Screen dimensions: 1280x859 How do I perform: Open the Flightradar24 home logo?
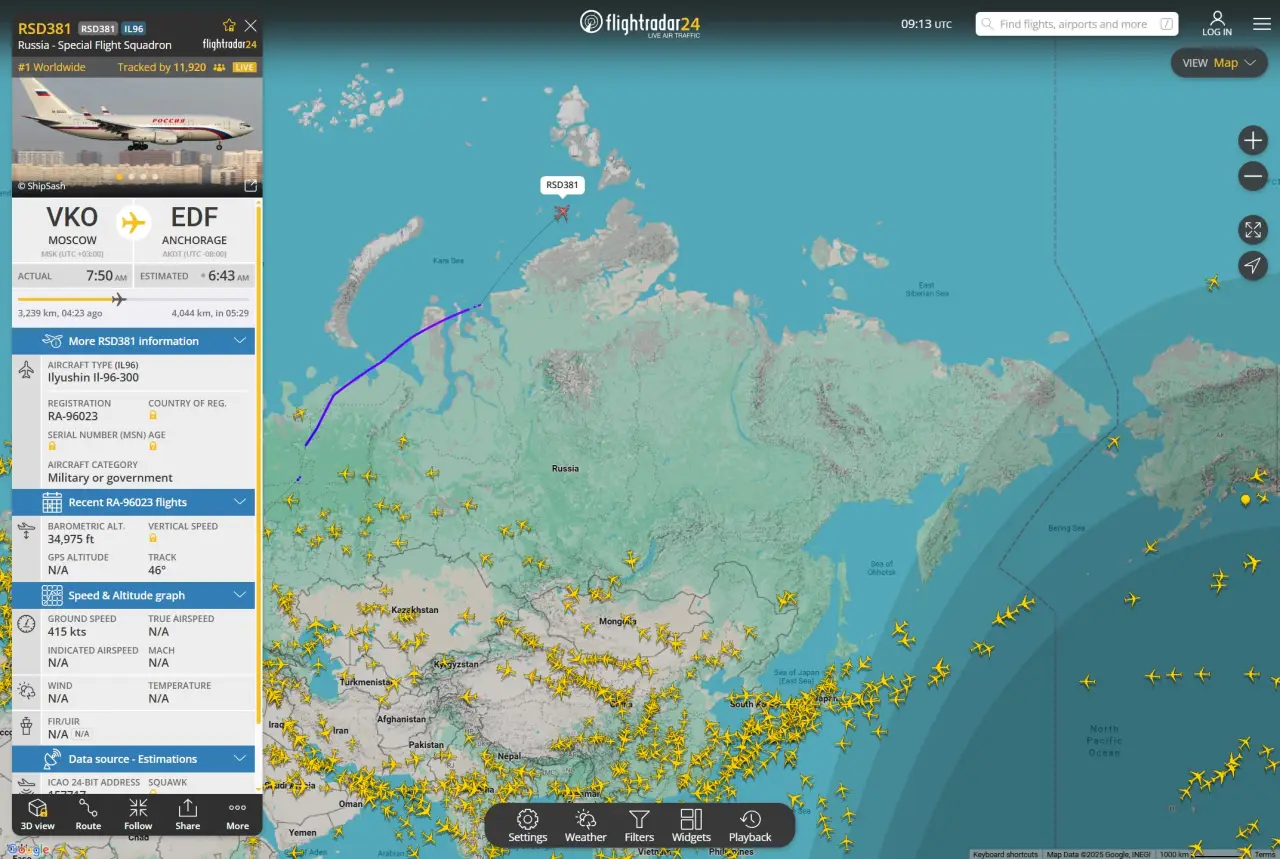640,23
